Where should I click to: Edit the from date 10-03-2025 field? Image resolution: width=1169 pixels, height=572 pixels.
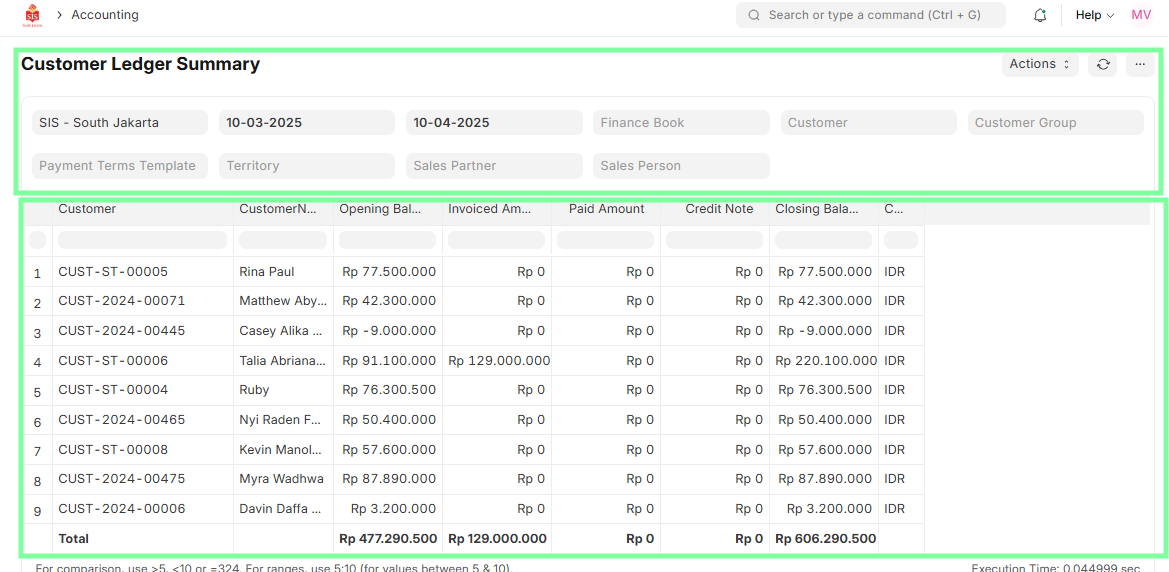pos(306,123)
